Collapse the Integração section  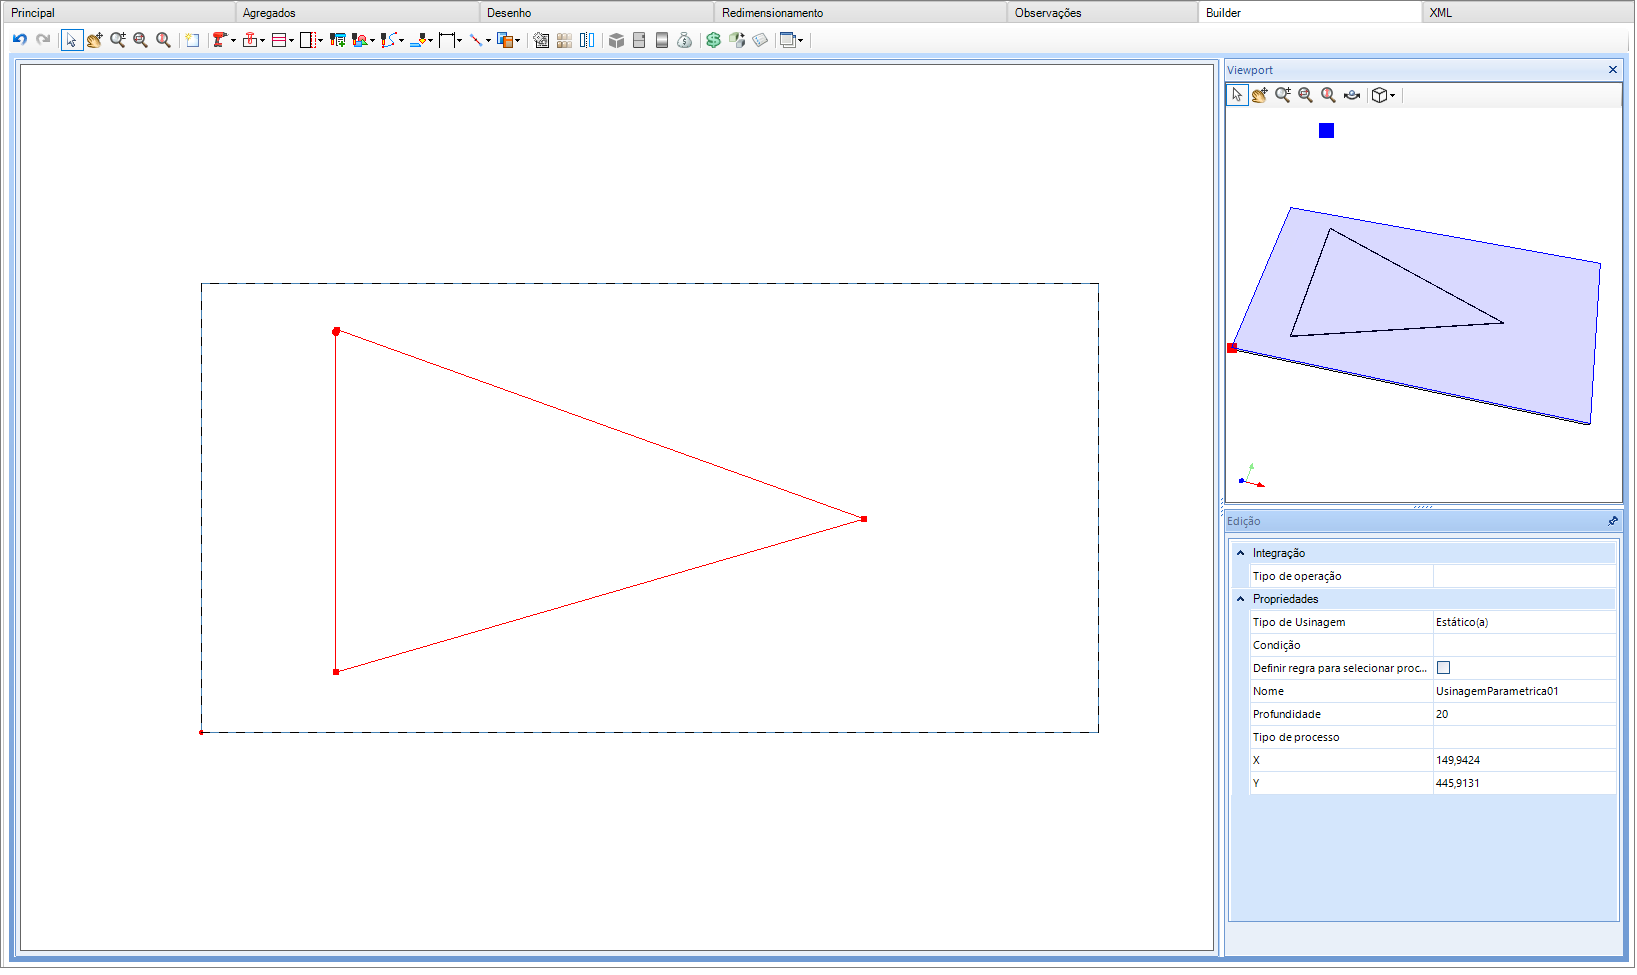coord(1241,553)
